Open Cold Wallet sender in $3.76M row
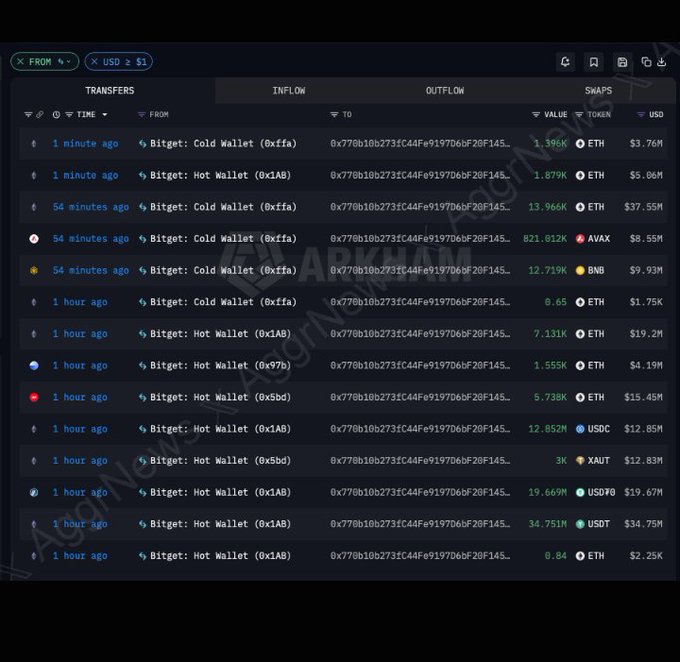Viewport: 680px width, 662px height. [x=223, y=144]
